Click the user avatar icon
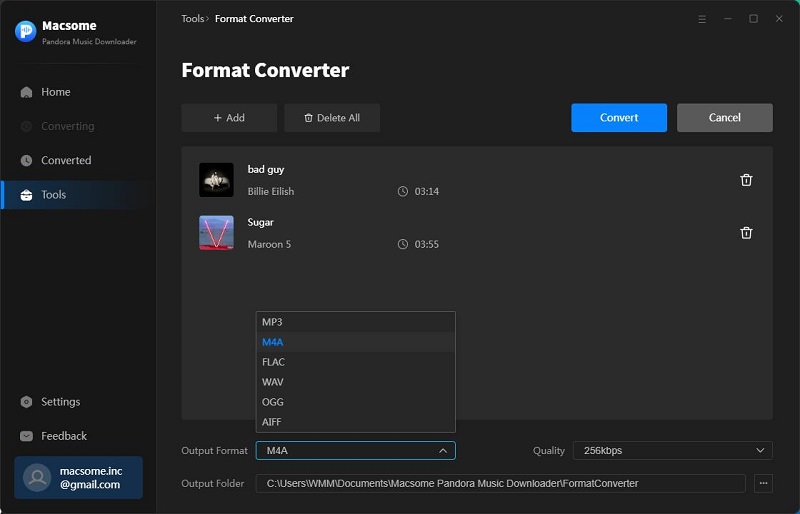 (x=37, y=477)
